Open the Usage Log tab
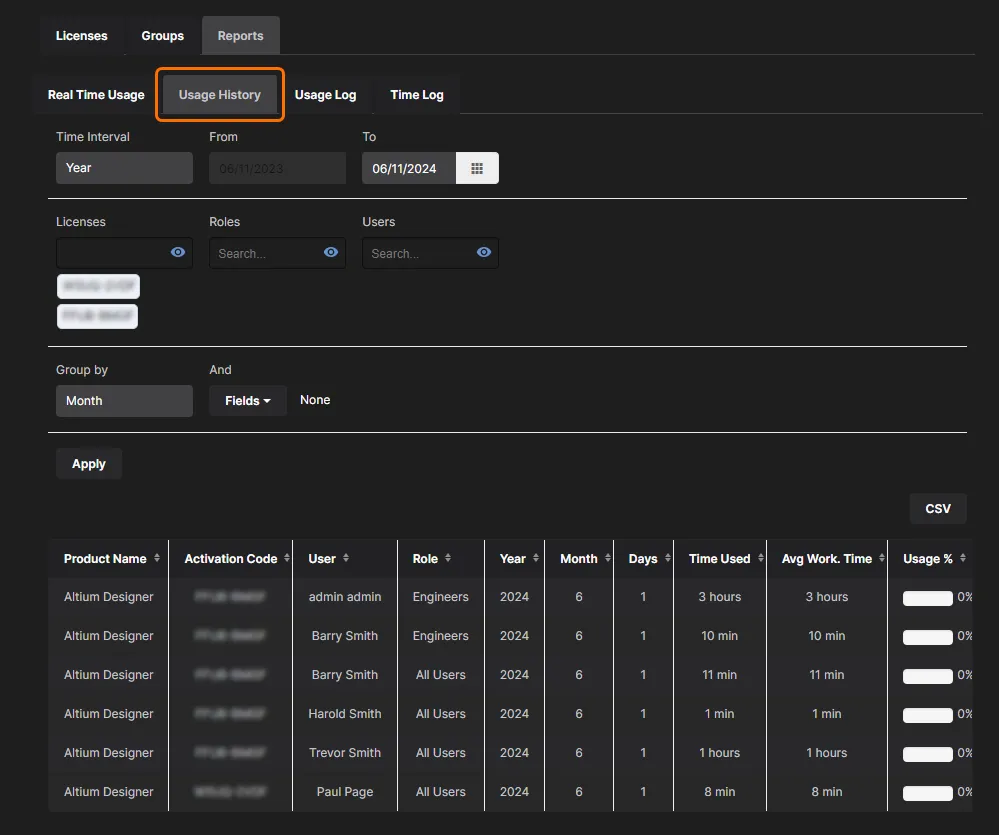Viewport: 999px width, 835px height. point(326,95)
